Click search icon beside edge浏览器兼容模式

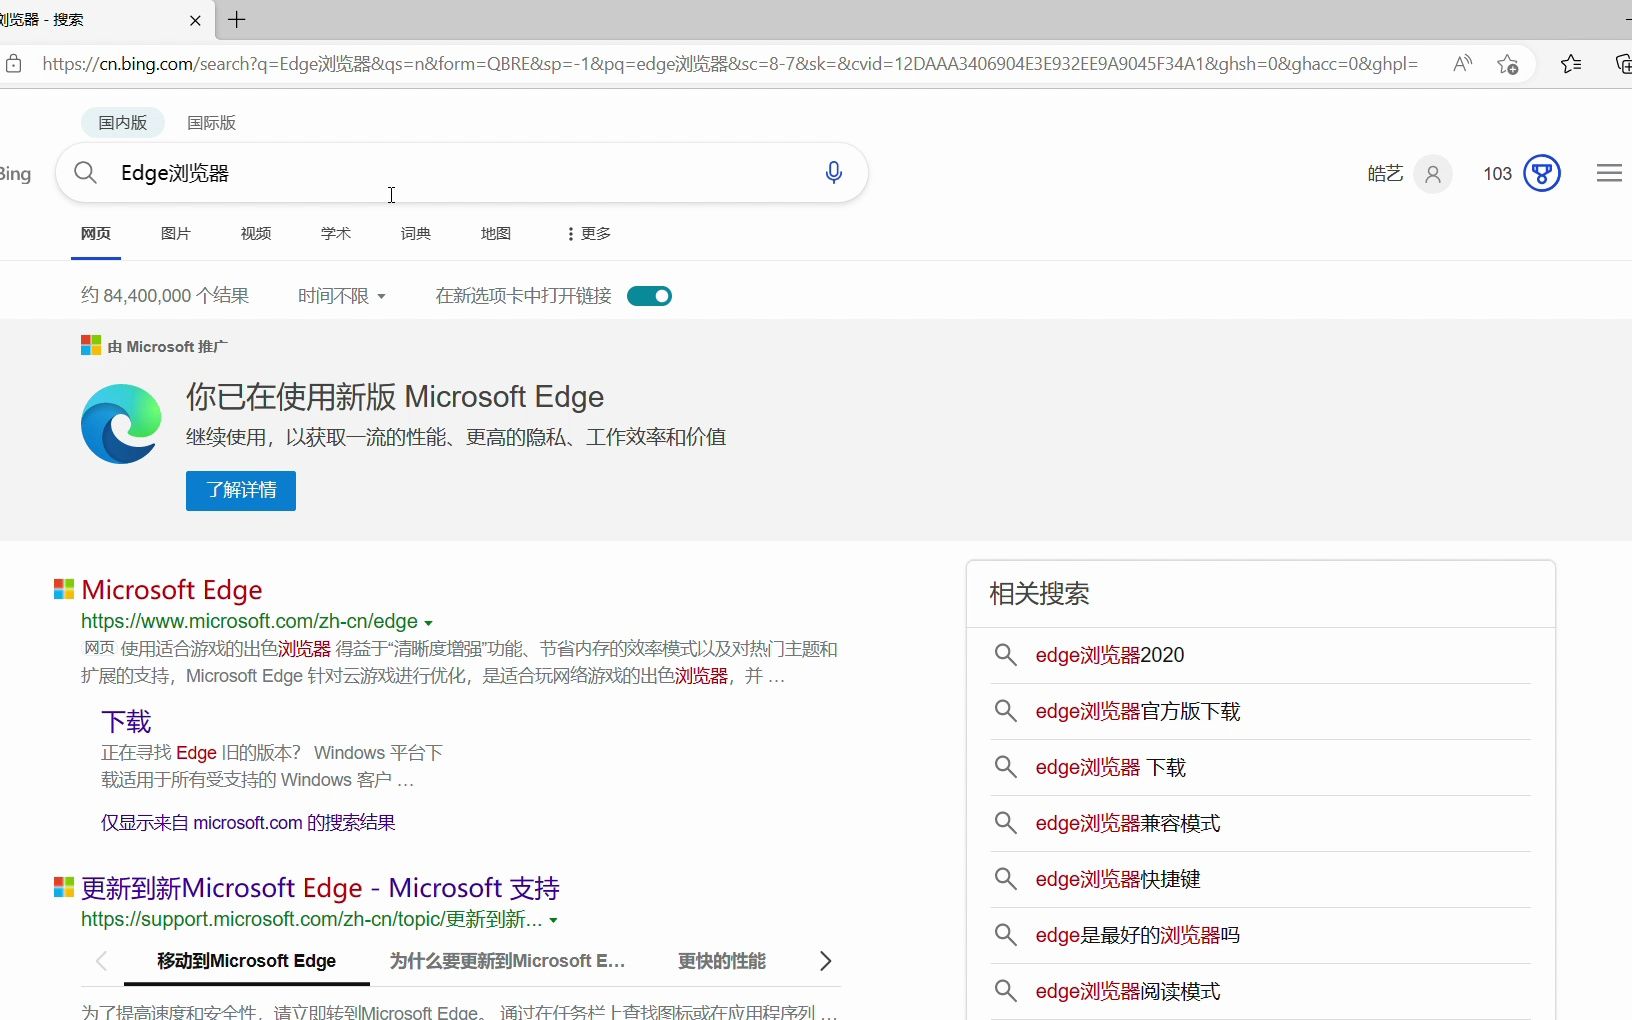coord(1005,823)
